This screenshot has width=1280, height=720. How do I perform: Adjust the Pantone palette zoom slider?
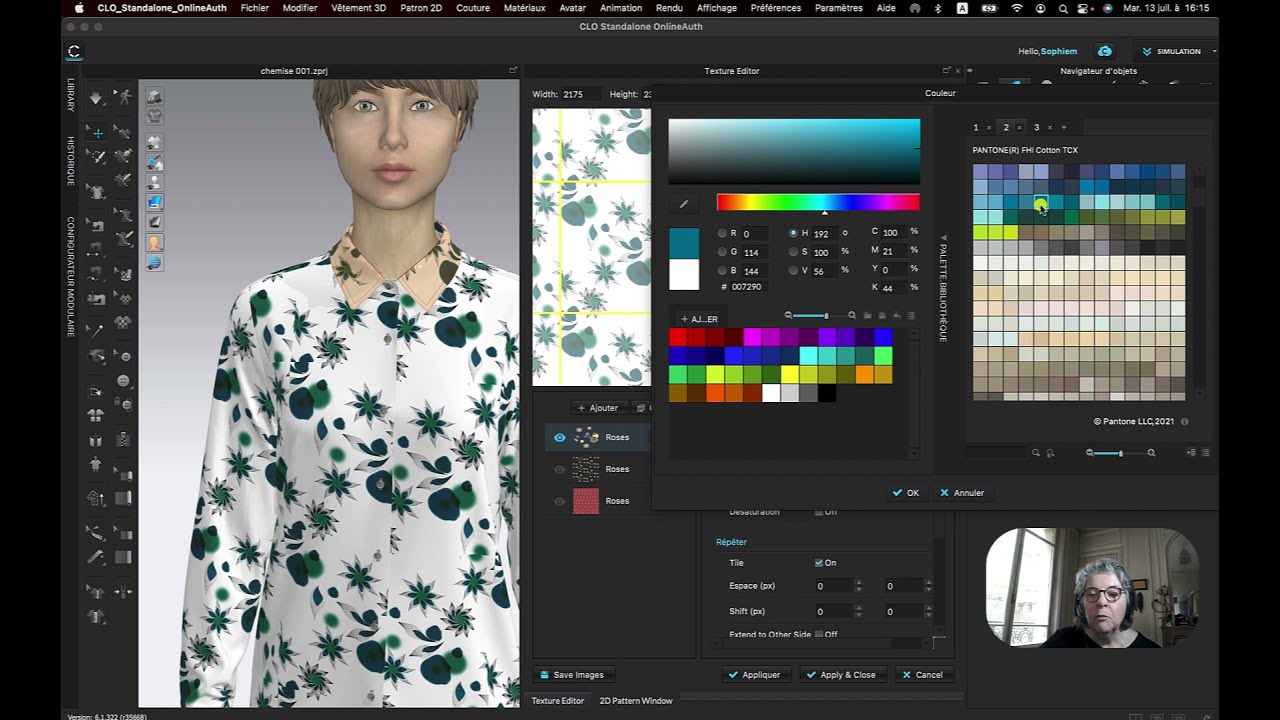(x=1120, y=453)
